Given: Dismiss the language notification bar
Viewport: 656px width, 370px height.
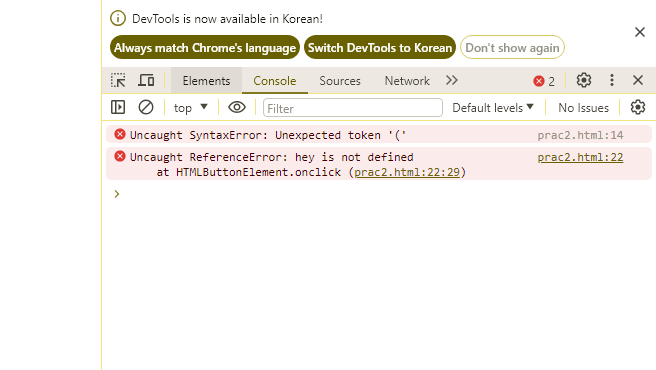Looking at the screenshot, I should [640, 32].
